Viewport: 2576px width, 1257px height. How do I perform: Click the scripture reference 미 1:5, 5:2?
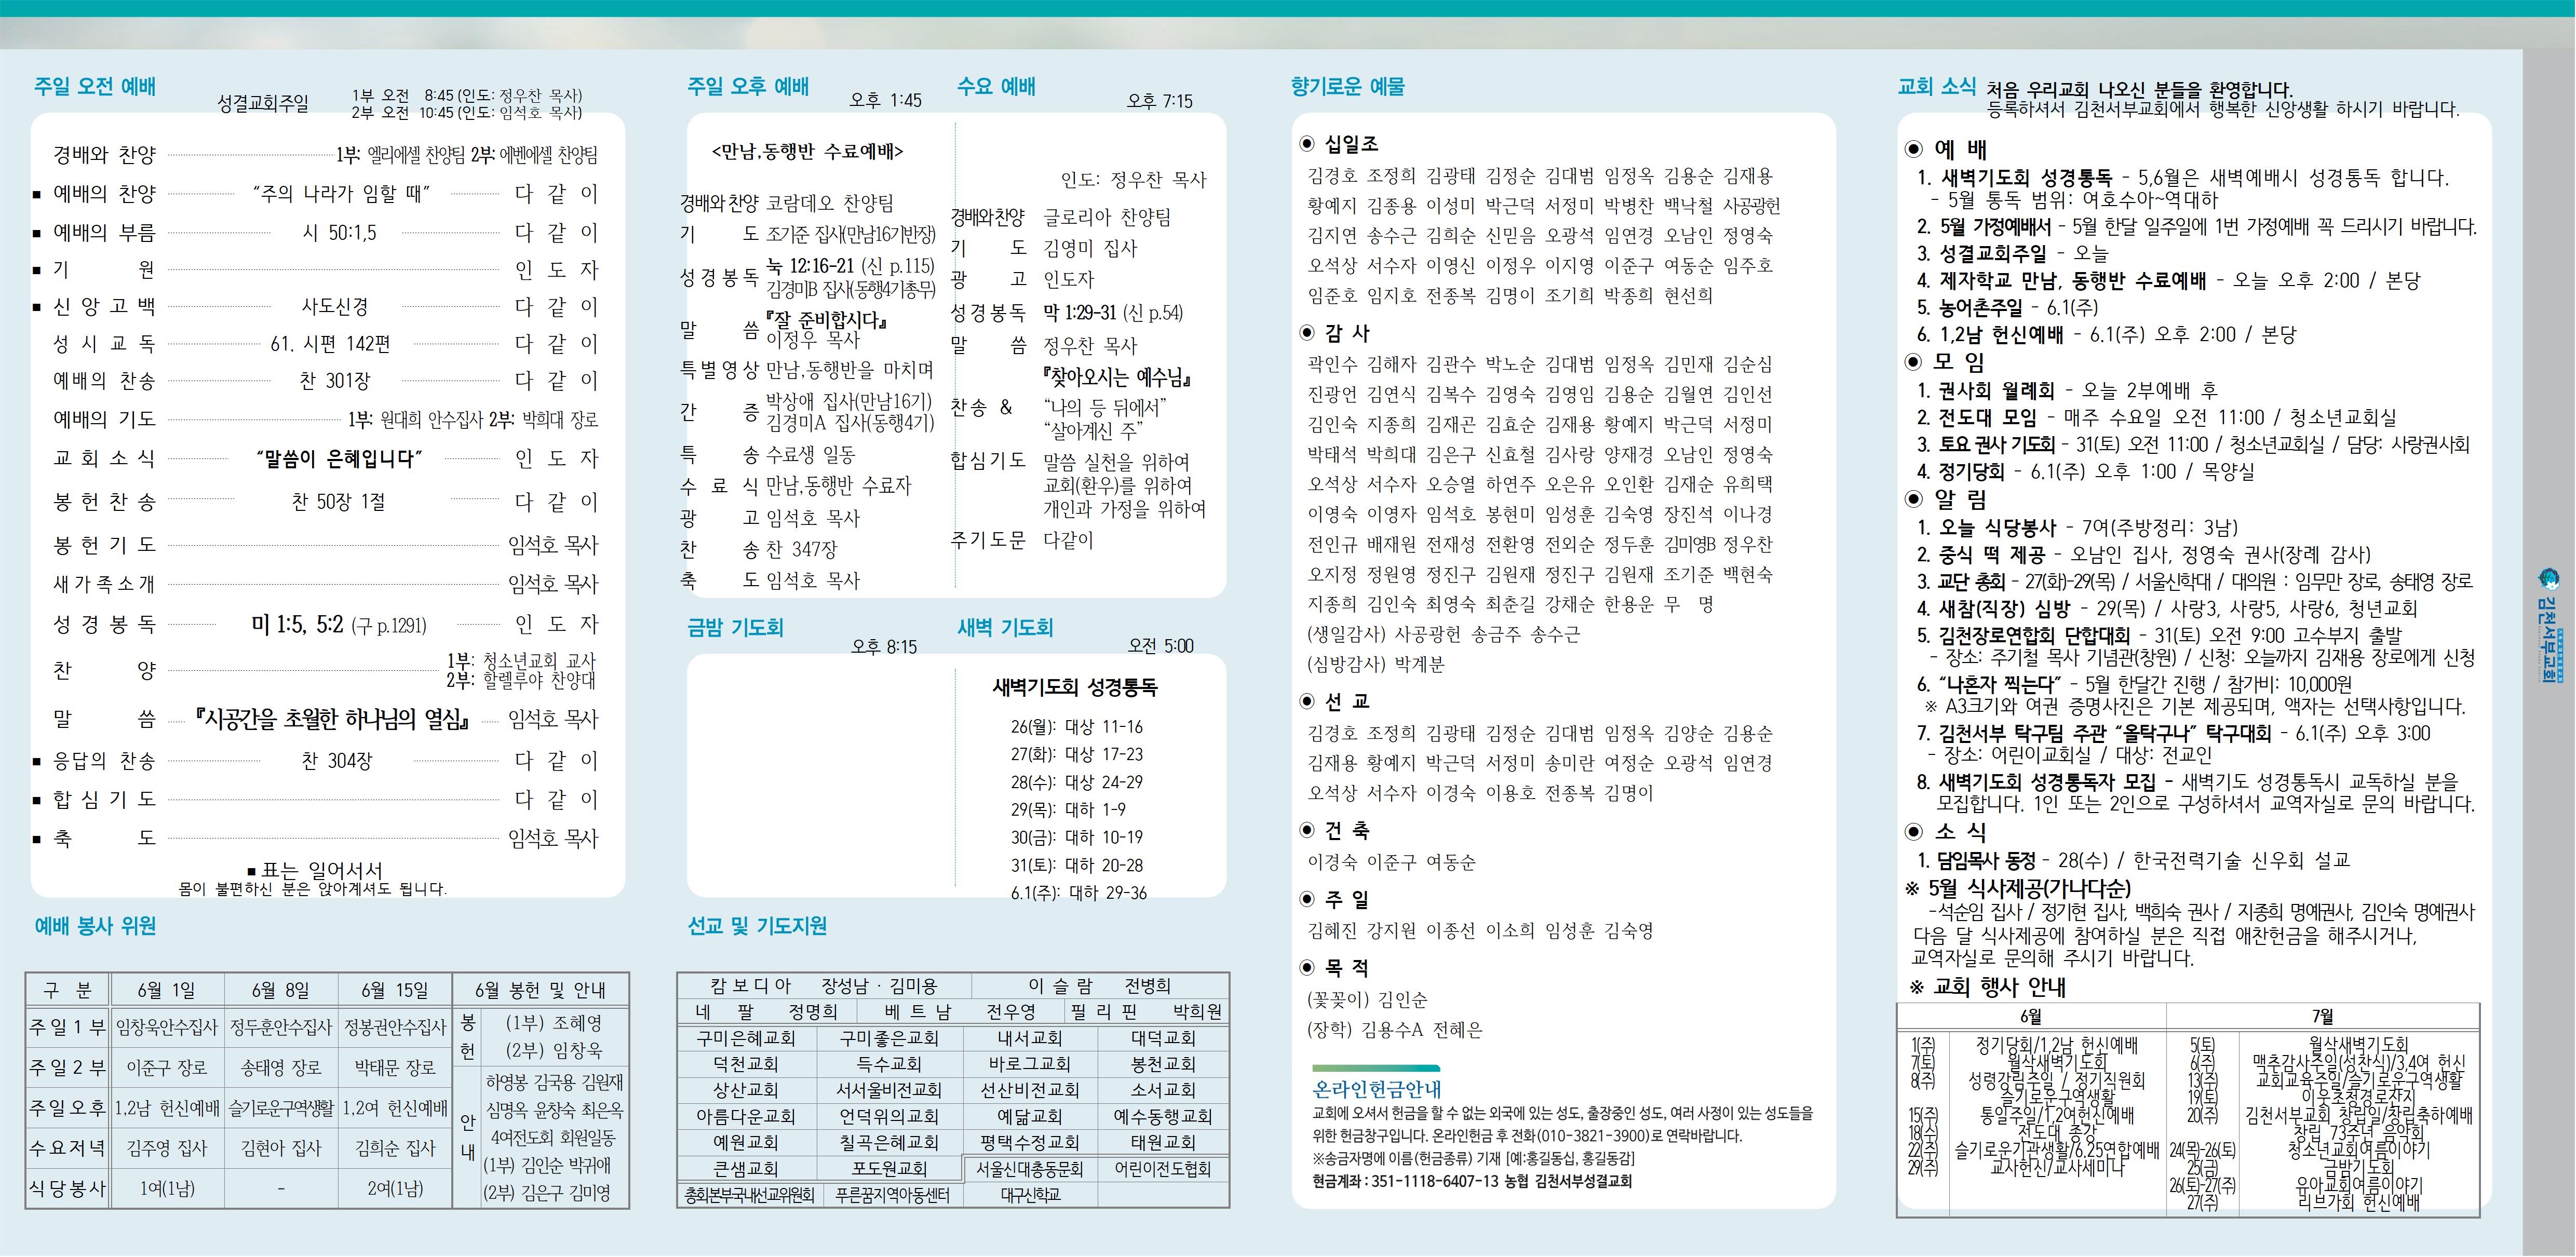tap(297, 625)
